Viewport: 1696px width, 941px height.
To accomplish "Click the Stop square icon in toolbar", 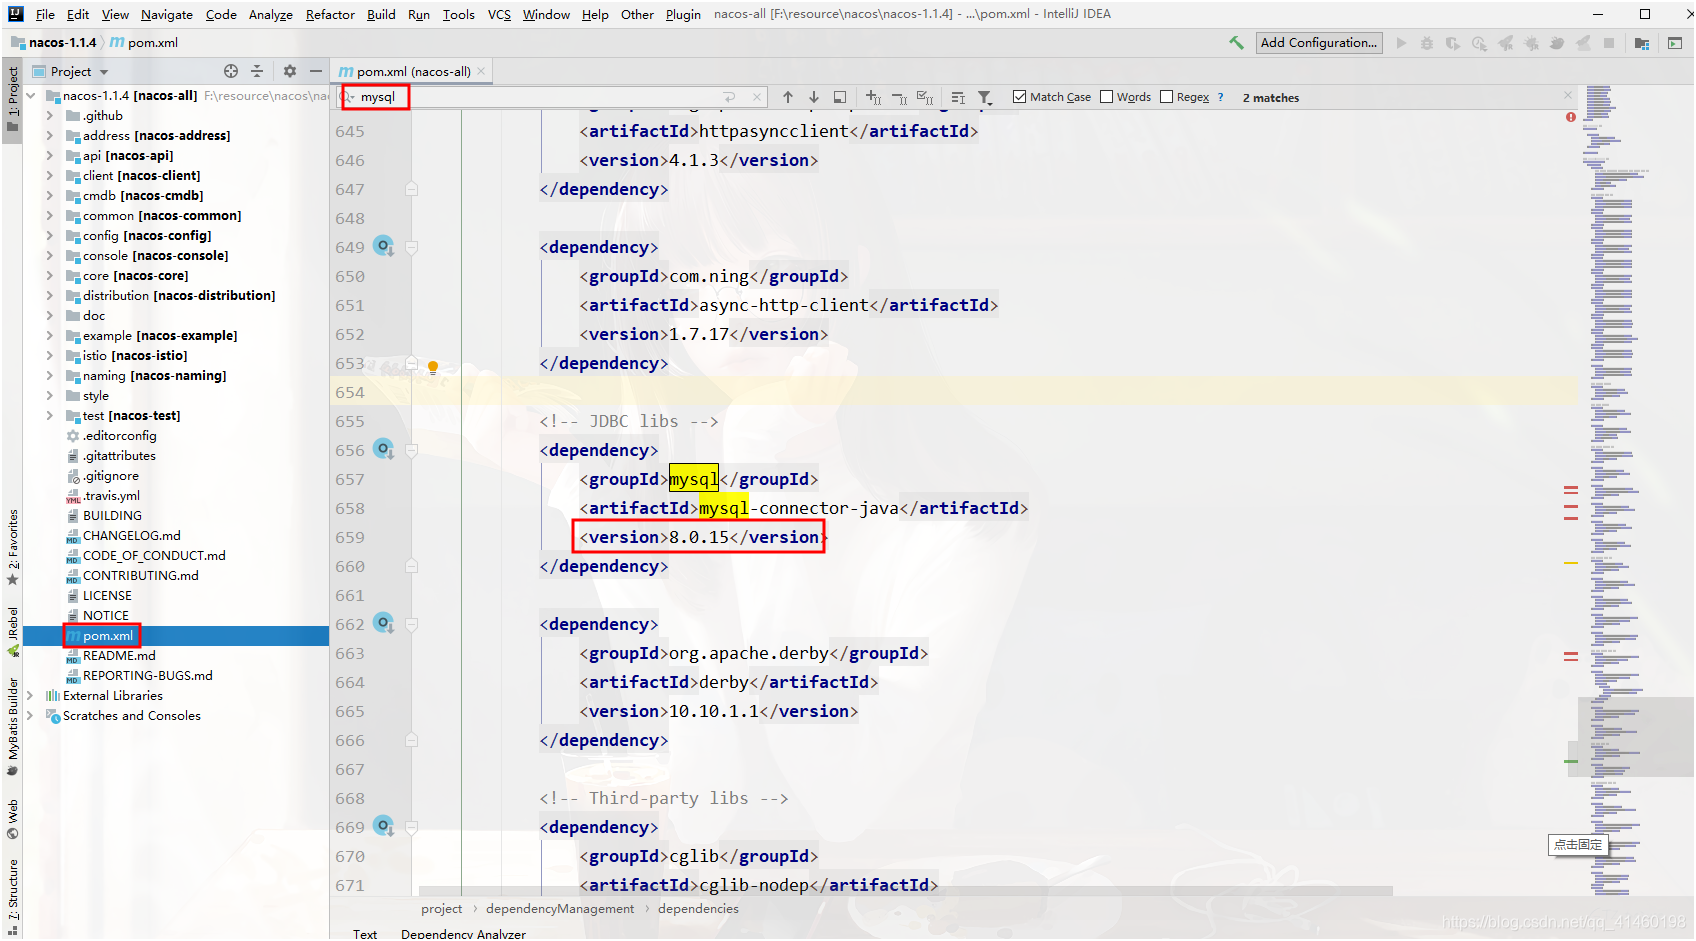I will point(1609,43).
